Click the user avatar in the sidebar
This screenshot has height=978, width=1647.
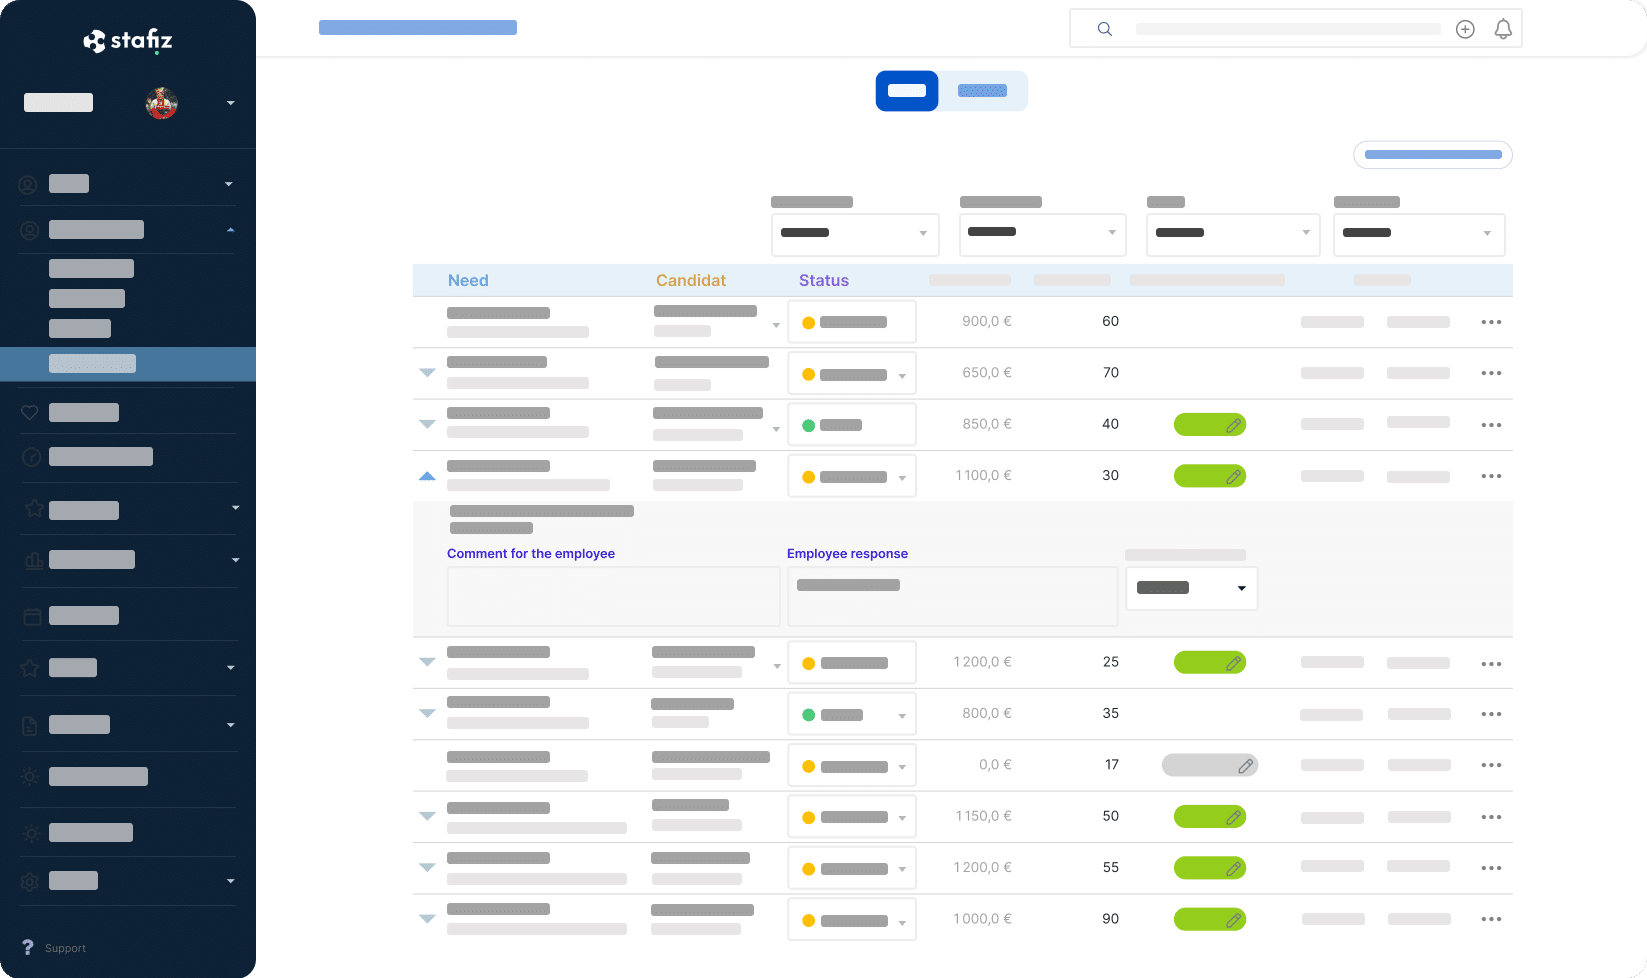click(162, 103)
